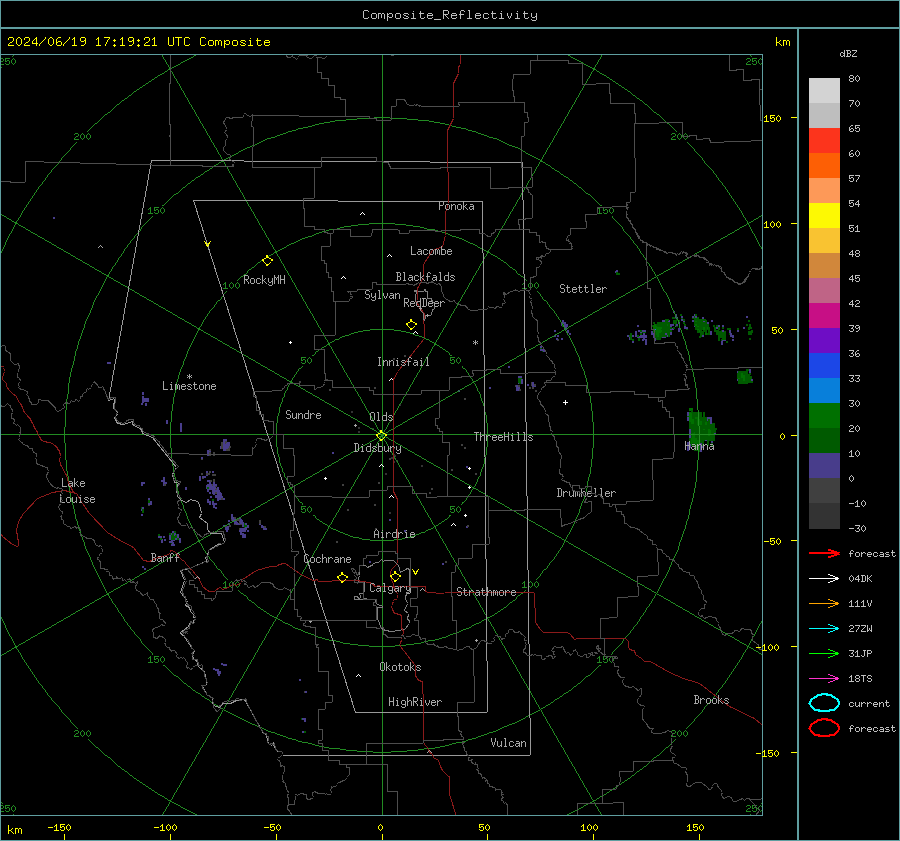Click the white 04DK arrow icon

pos(824,578)
